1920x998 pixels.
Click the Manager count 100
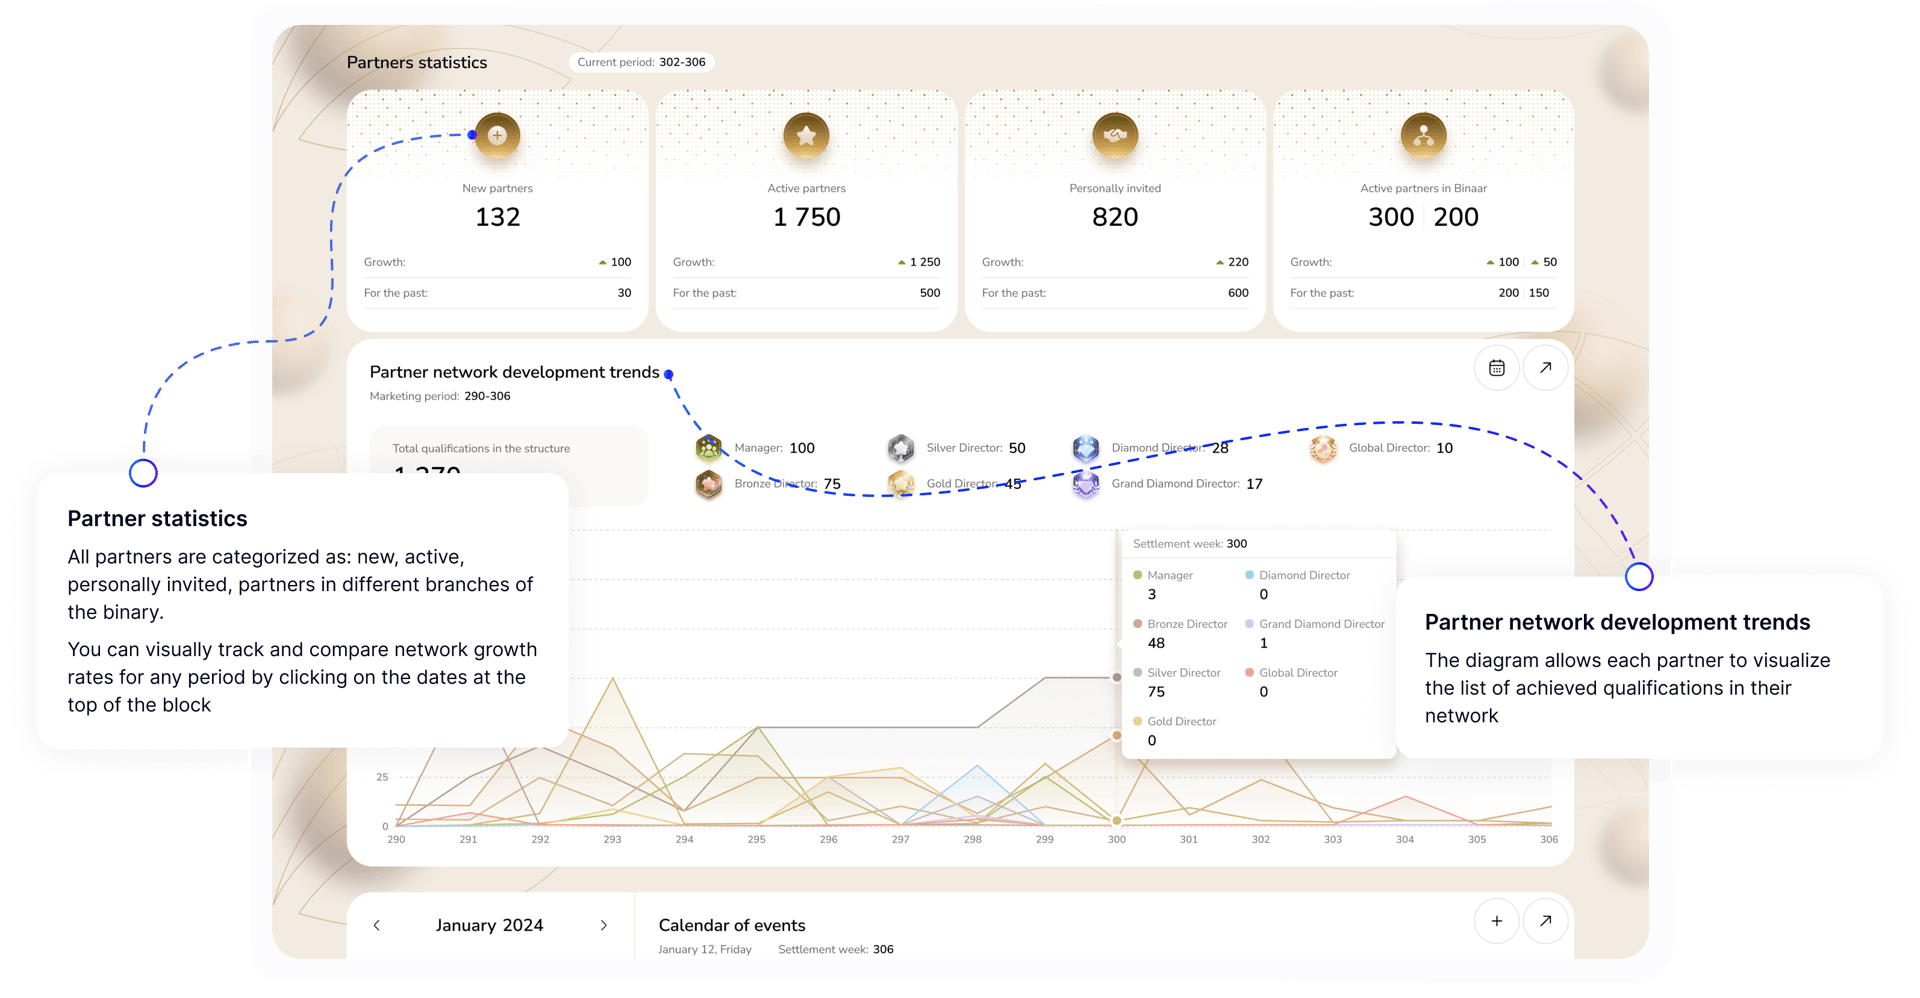coord(802,448)
